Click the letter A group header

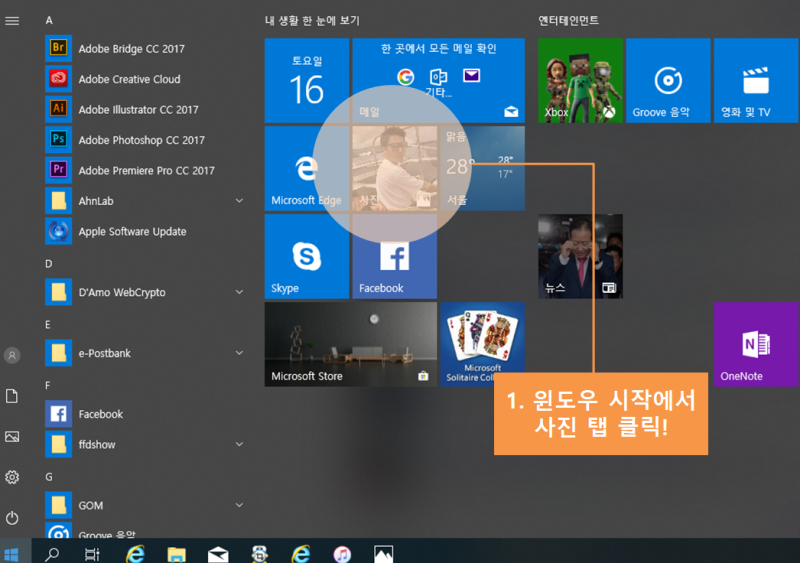pyautogui.click(x=49, y=20)
